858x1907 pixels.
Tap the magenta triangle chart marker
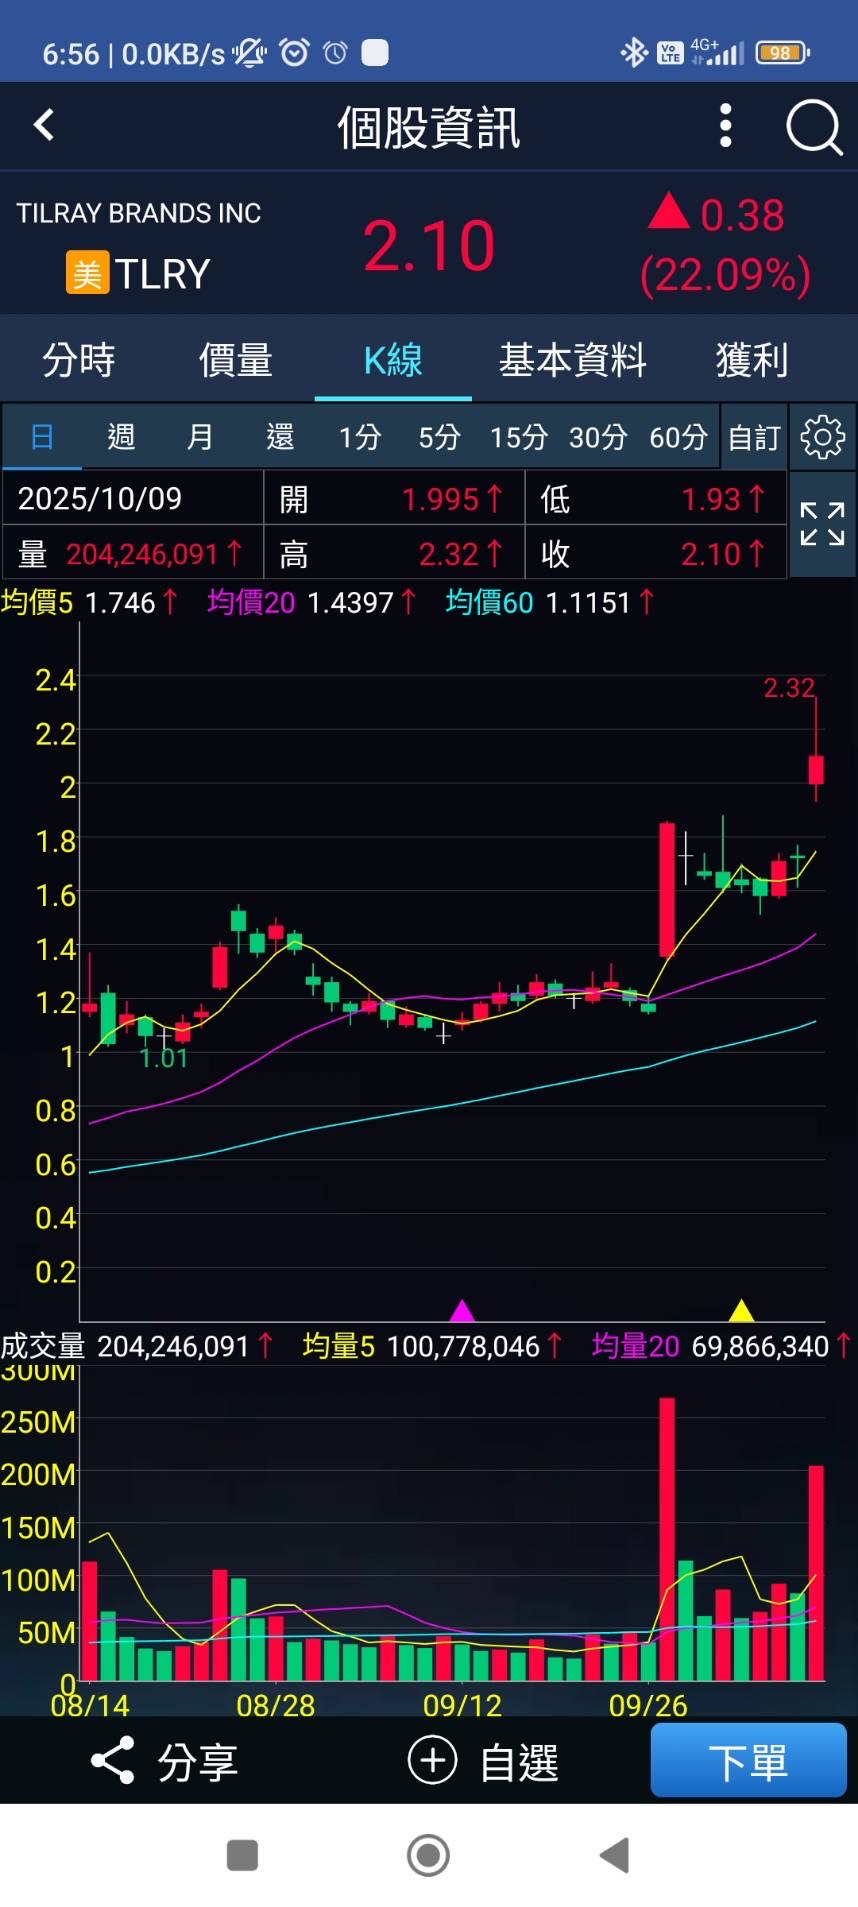462,1310
